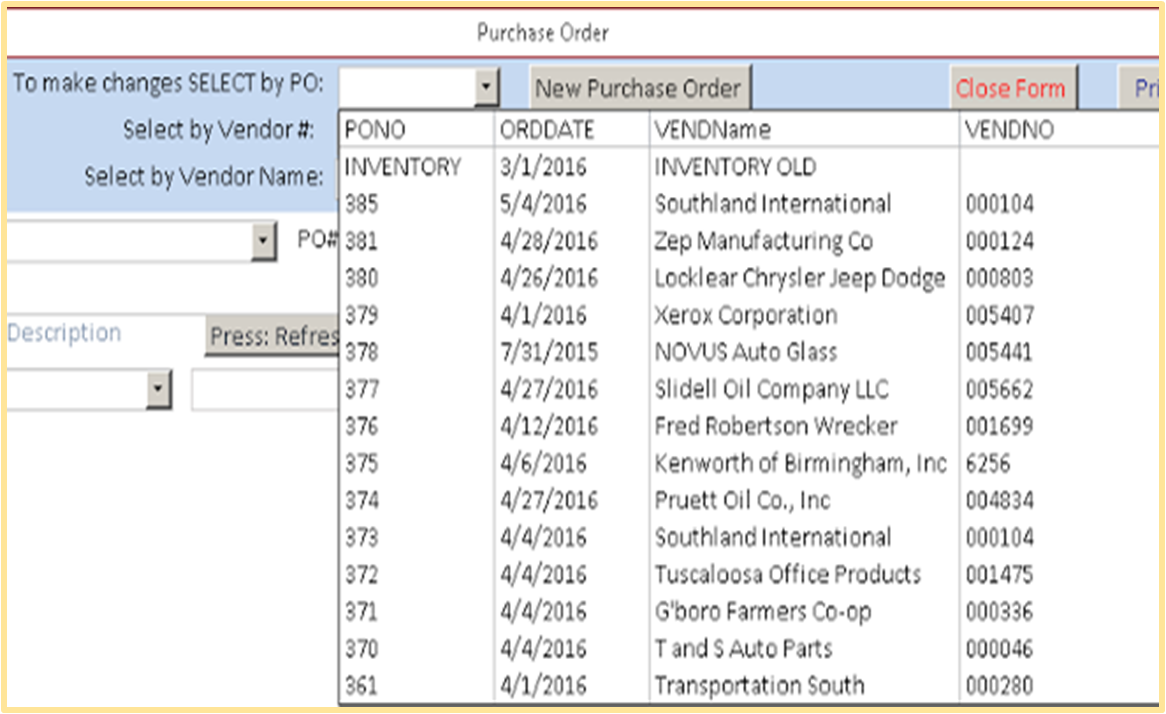This screenshot has width=1166, height=714.
Task: Open the Select by PO dropdown arrow
Action: pyautogui.click(x=486, y=88)
